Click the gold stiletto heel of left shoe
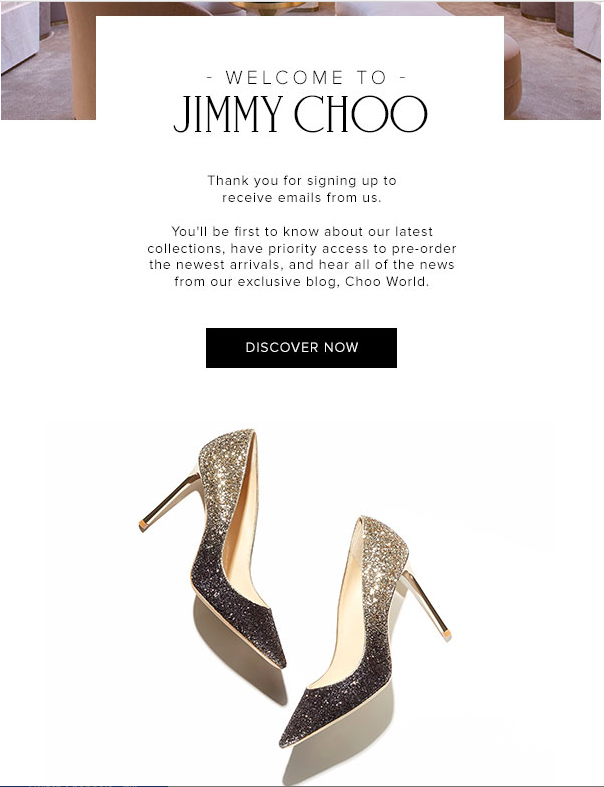 click(169, 501)
